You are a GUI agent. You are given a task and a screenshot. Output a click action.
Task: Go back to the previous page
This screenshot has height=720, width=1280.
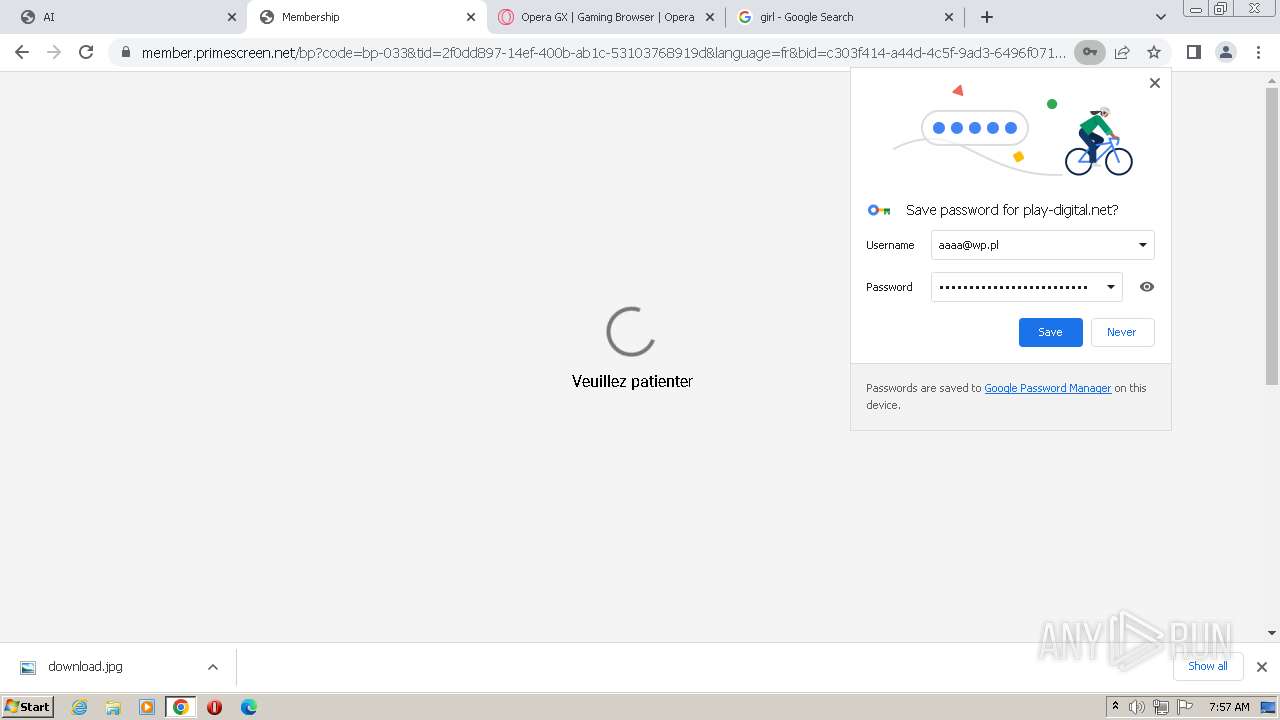(22, 52)
